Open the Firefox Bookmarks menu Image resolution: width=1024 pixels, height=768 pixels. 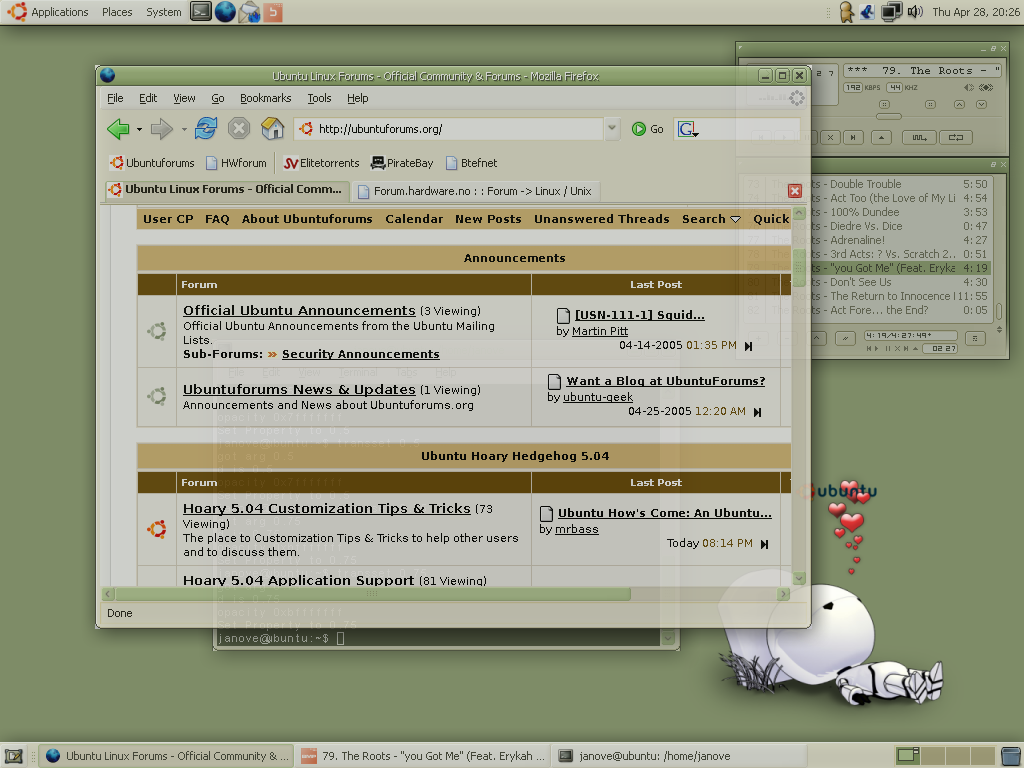(265, 98)
